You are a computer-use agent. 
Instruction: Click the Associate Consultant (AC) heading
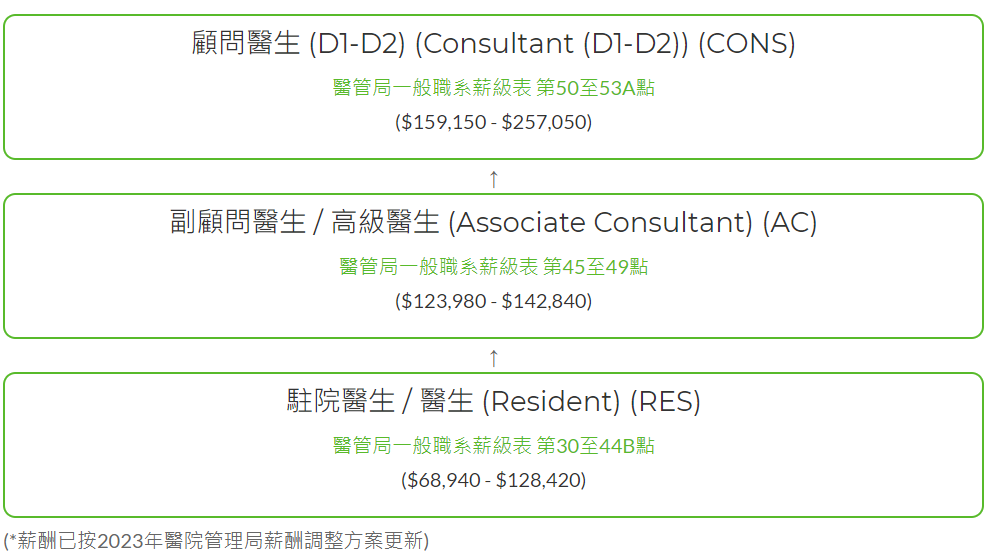(494, 222)
